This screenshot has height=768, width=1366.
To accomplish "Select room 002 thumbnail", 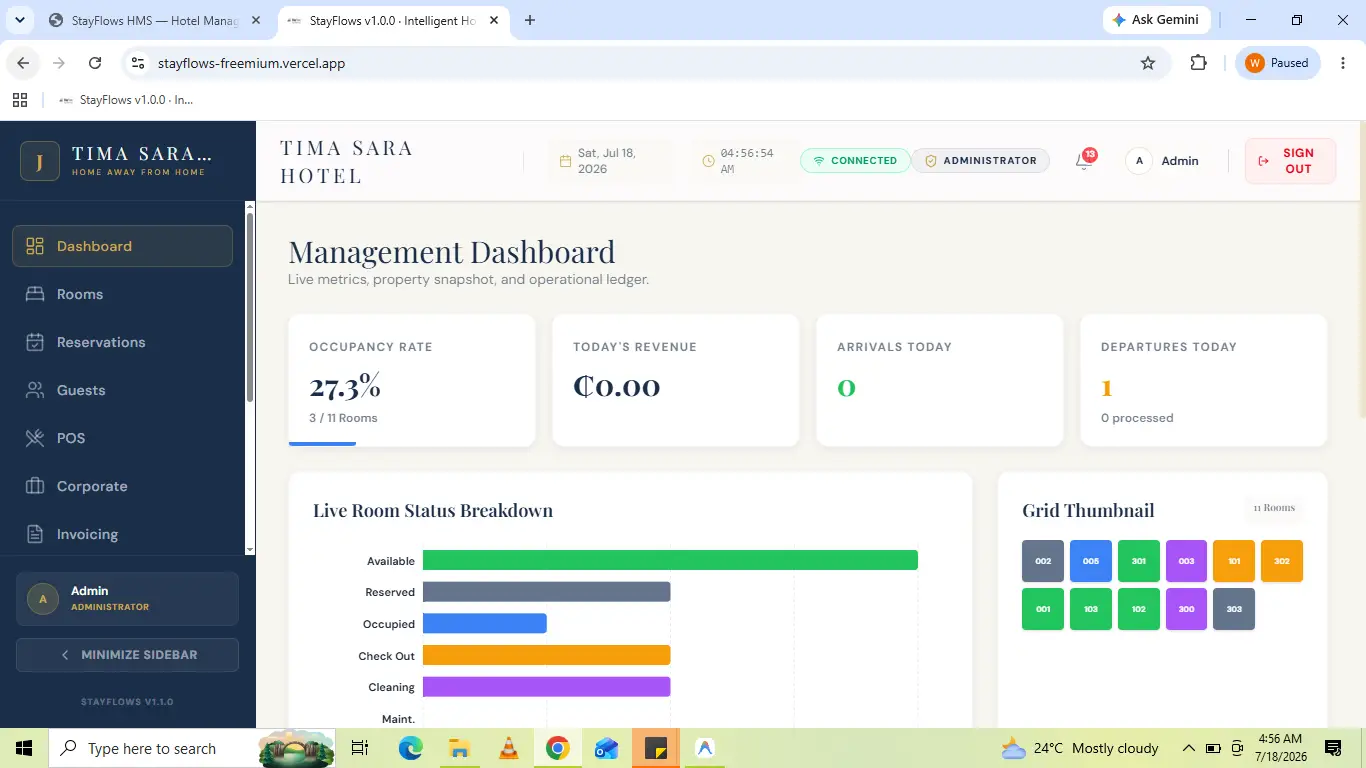I will pyautogui.click(x=1043, y=561).
